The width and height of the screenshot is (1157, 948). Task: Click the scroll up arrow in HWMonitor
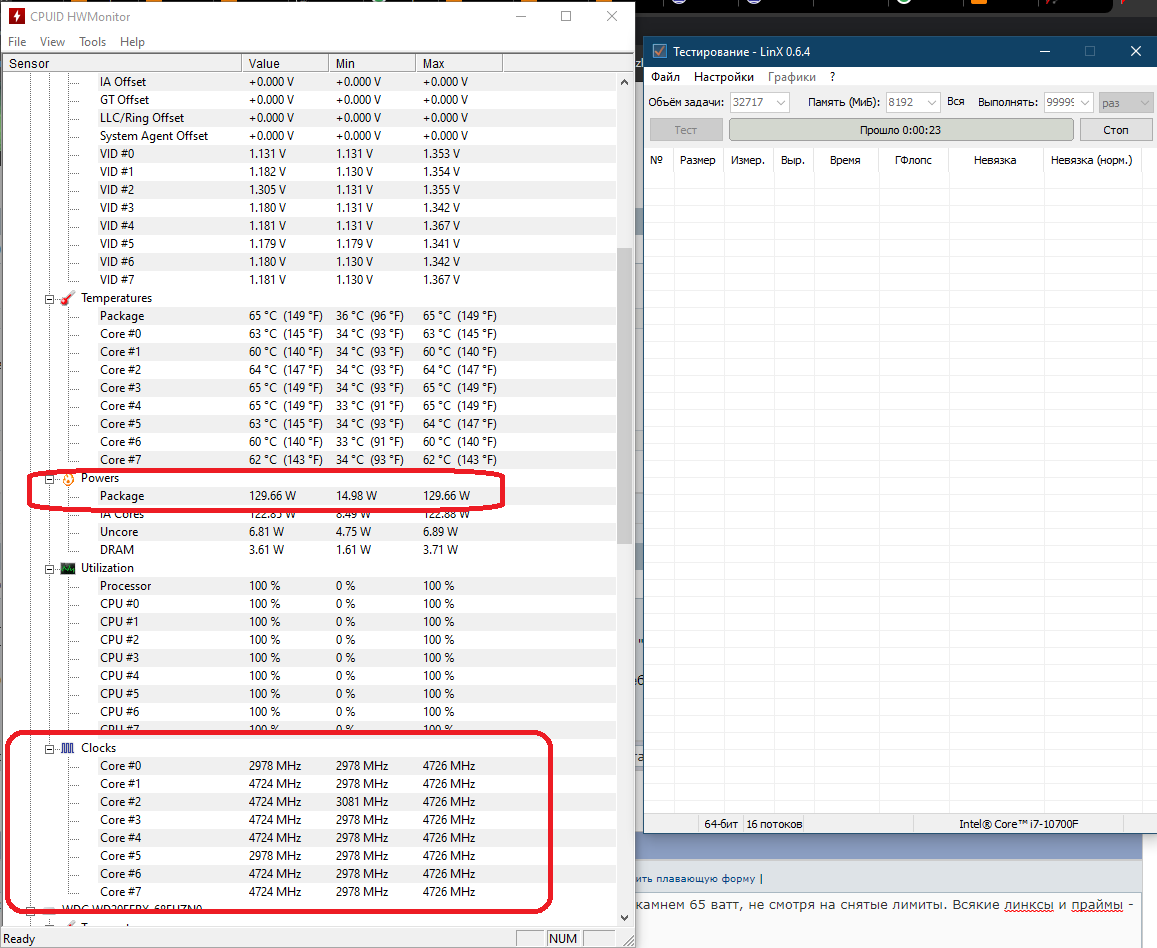point(624,83)
